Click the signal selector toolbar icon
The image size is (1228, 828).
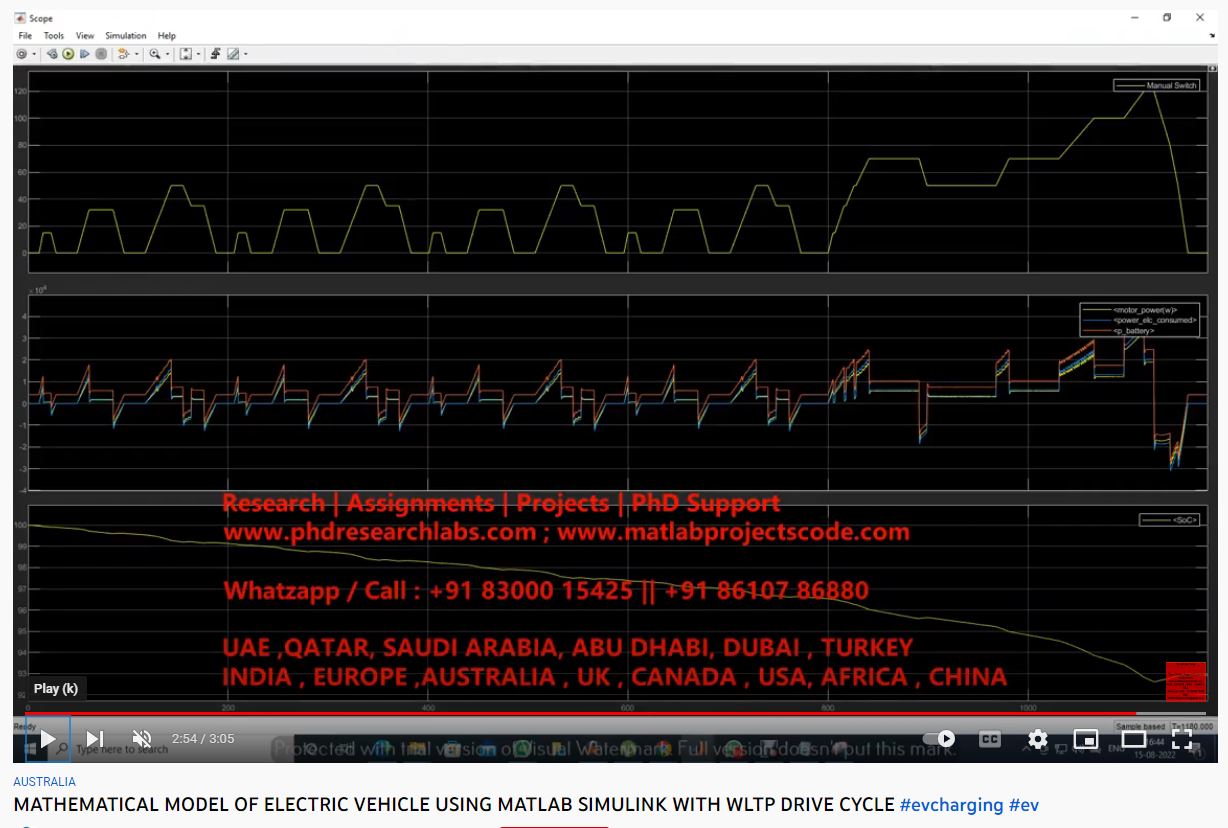point(124,54)
